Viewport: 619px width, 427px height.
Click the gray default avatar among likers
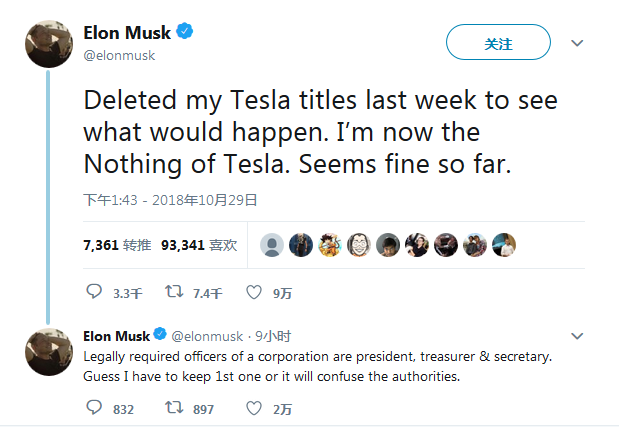(272, 245)
